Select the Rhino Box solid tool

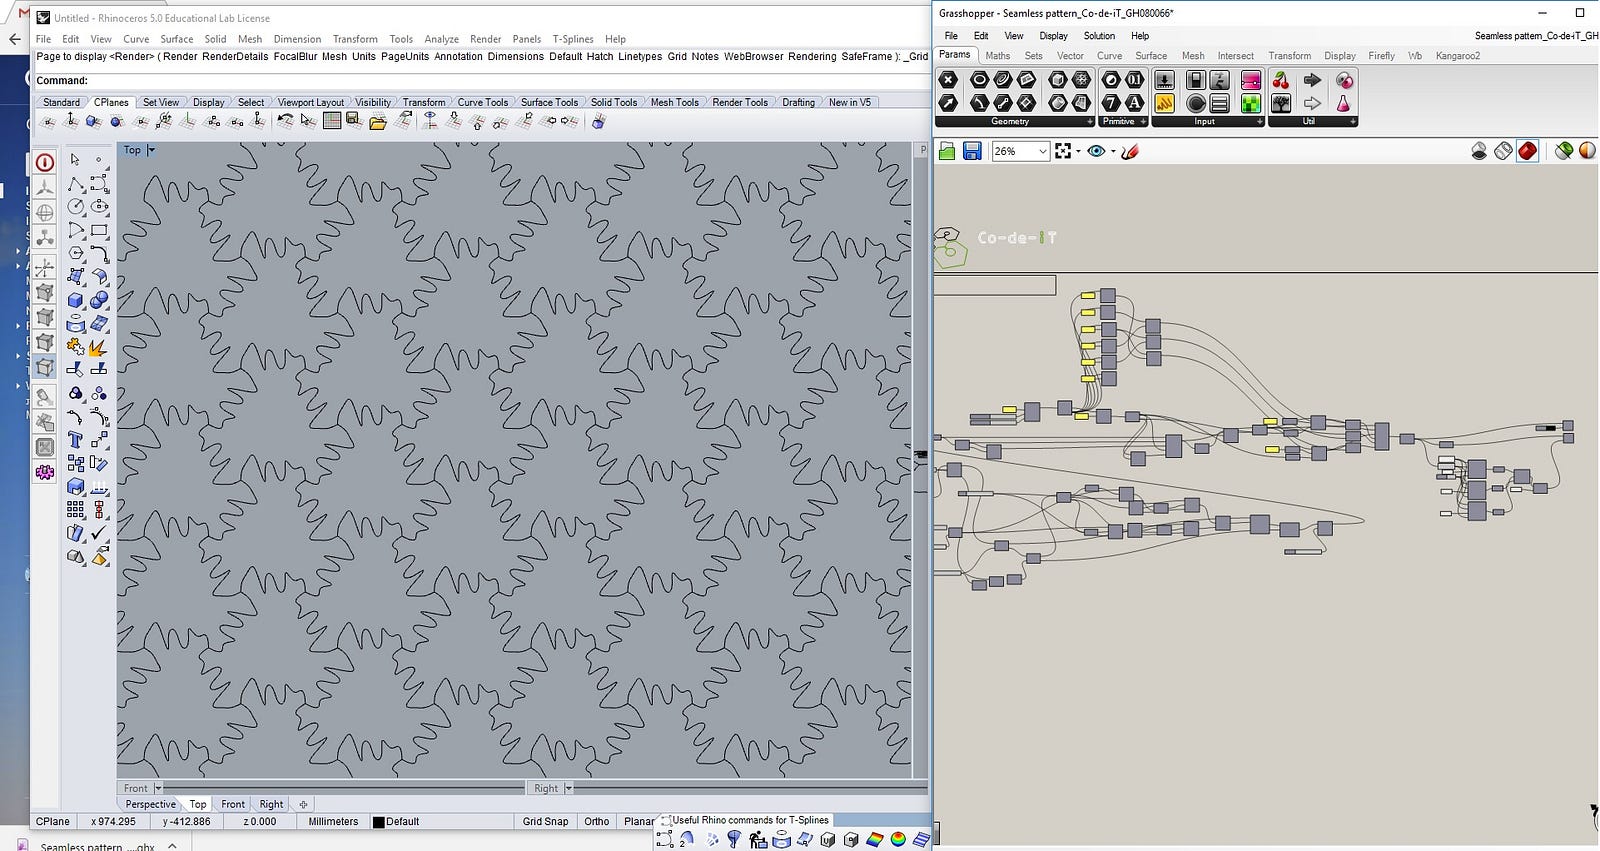(x=76, y=300)
